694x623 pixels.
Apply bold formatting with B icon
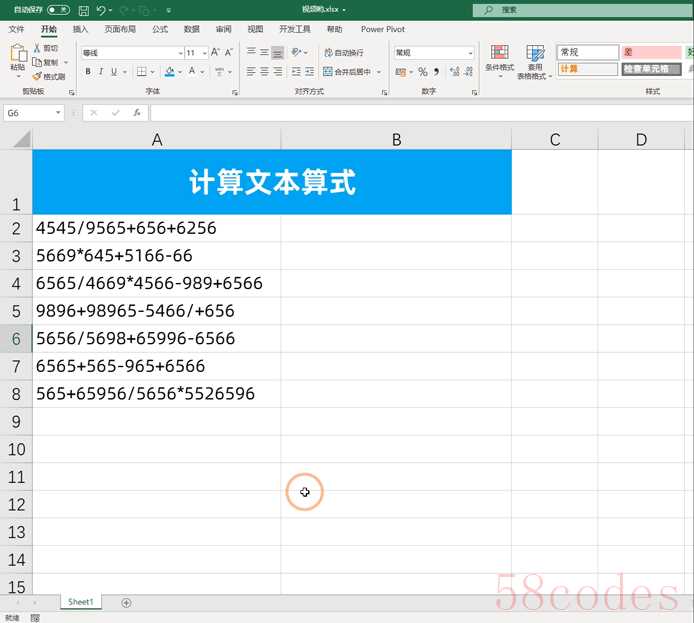[x=88, y=72]
